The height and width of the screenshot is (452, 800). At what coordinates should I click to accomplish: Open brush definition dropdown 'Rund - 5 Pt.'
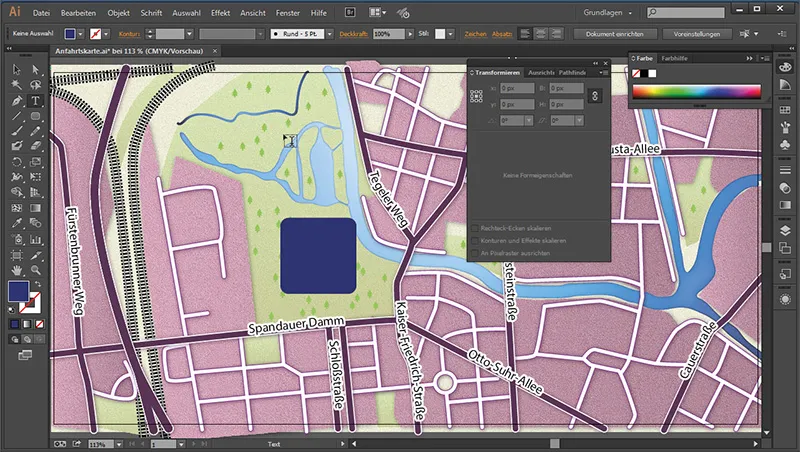[x=330, y=34]
